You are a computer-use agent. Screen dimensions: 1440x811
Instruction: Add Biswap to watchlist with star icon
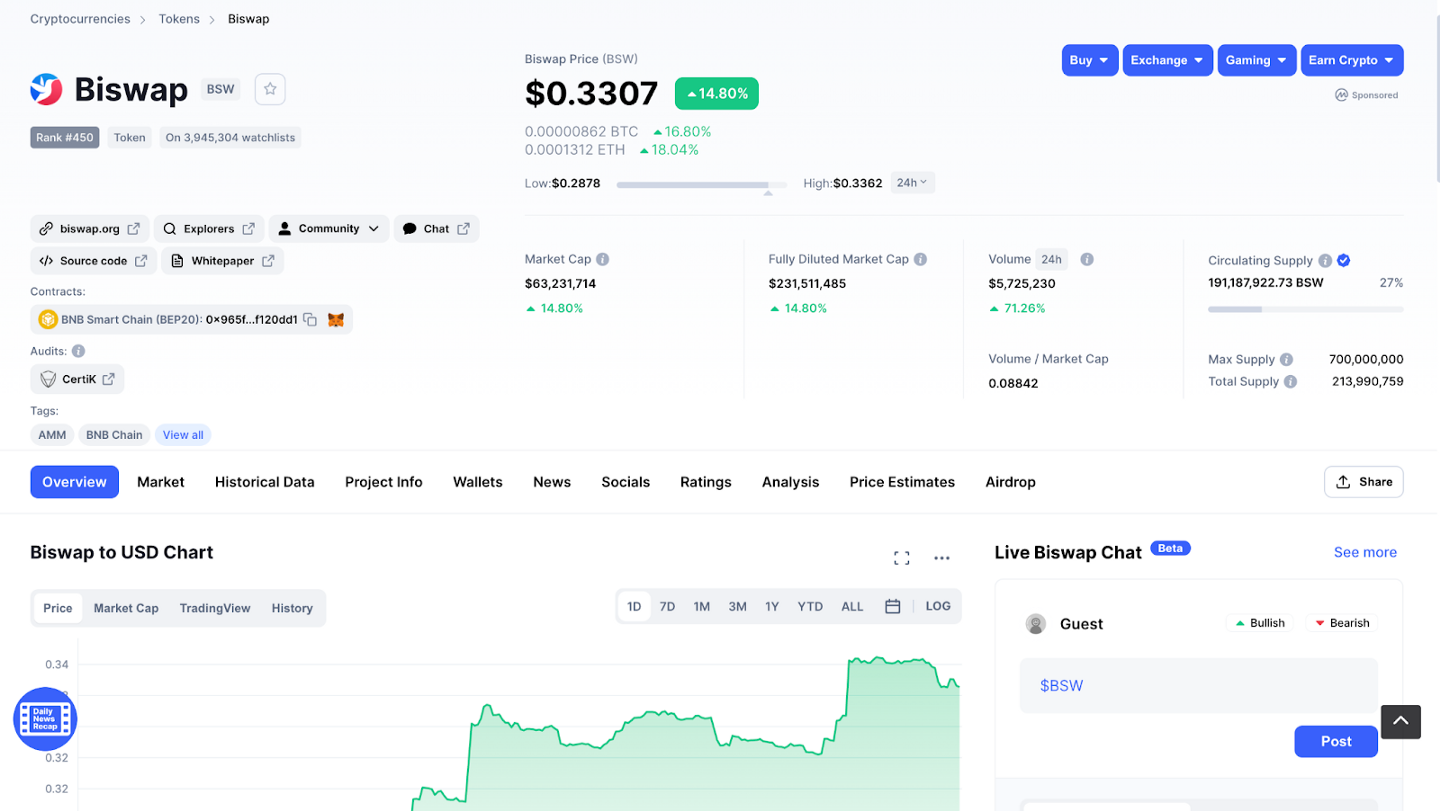click(270, 89)
